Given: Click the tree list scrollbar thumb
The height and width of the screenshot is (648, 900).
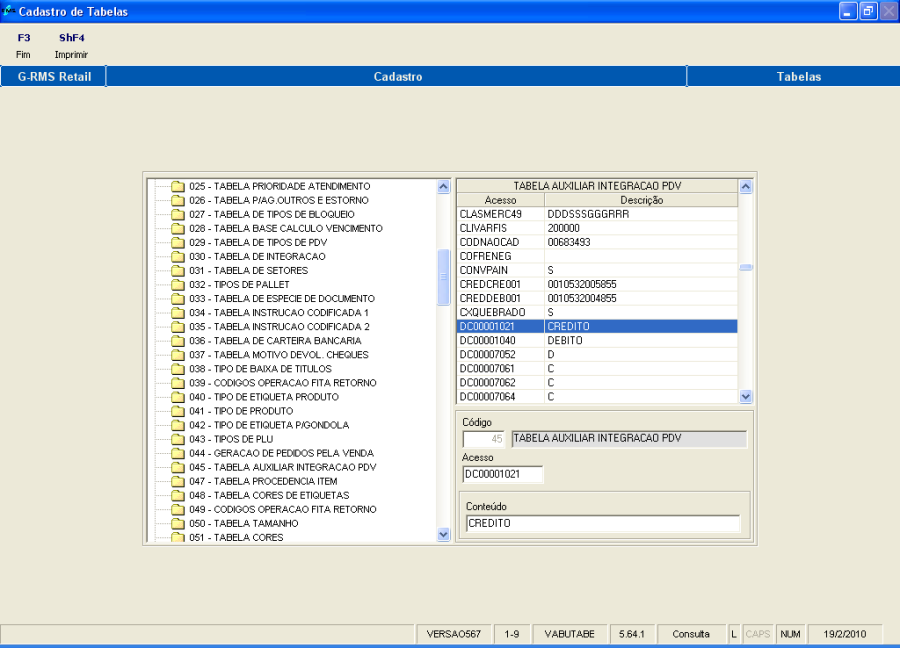Looking at the screenshot, I should [x=443, y=277].
